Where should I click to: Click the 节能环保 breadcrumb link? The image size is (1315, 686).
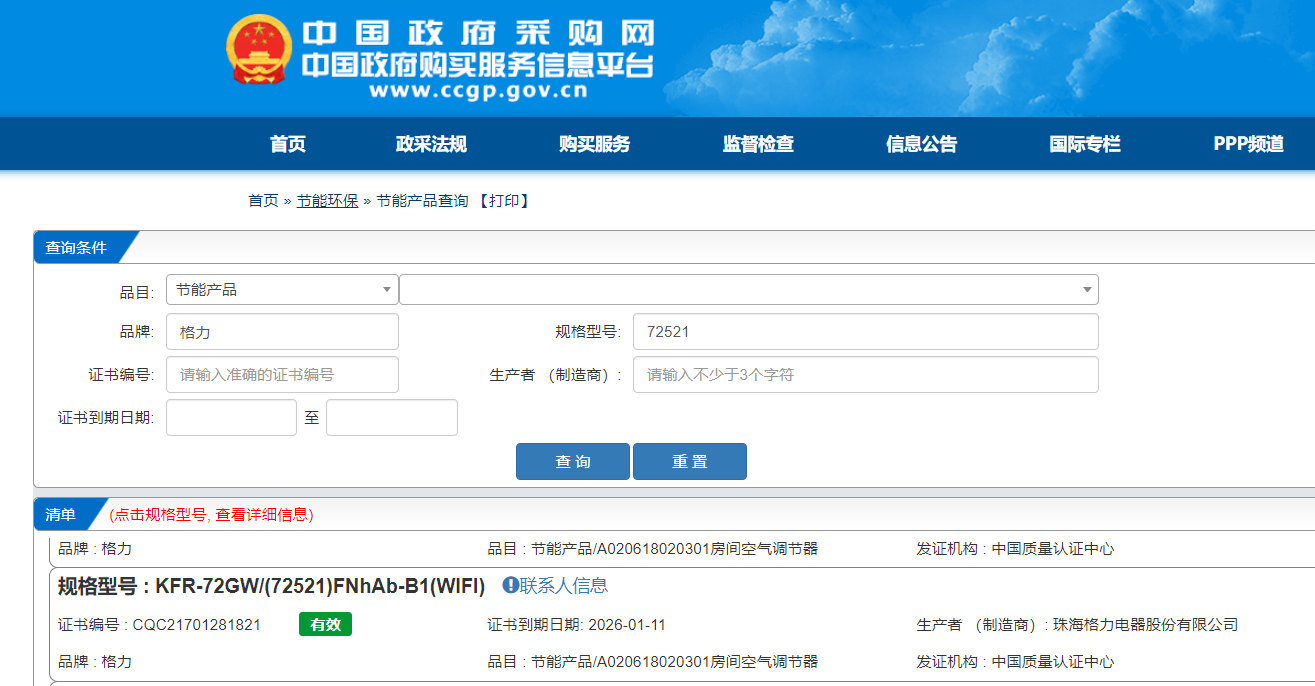point(327,201)
